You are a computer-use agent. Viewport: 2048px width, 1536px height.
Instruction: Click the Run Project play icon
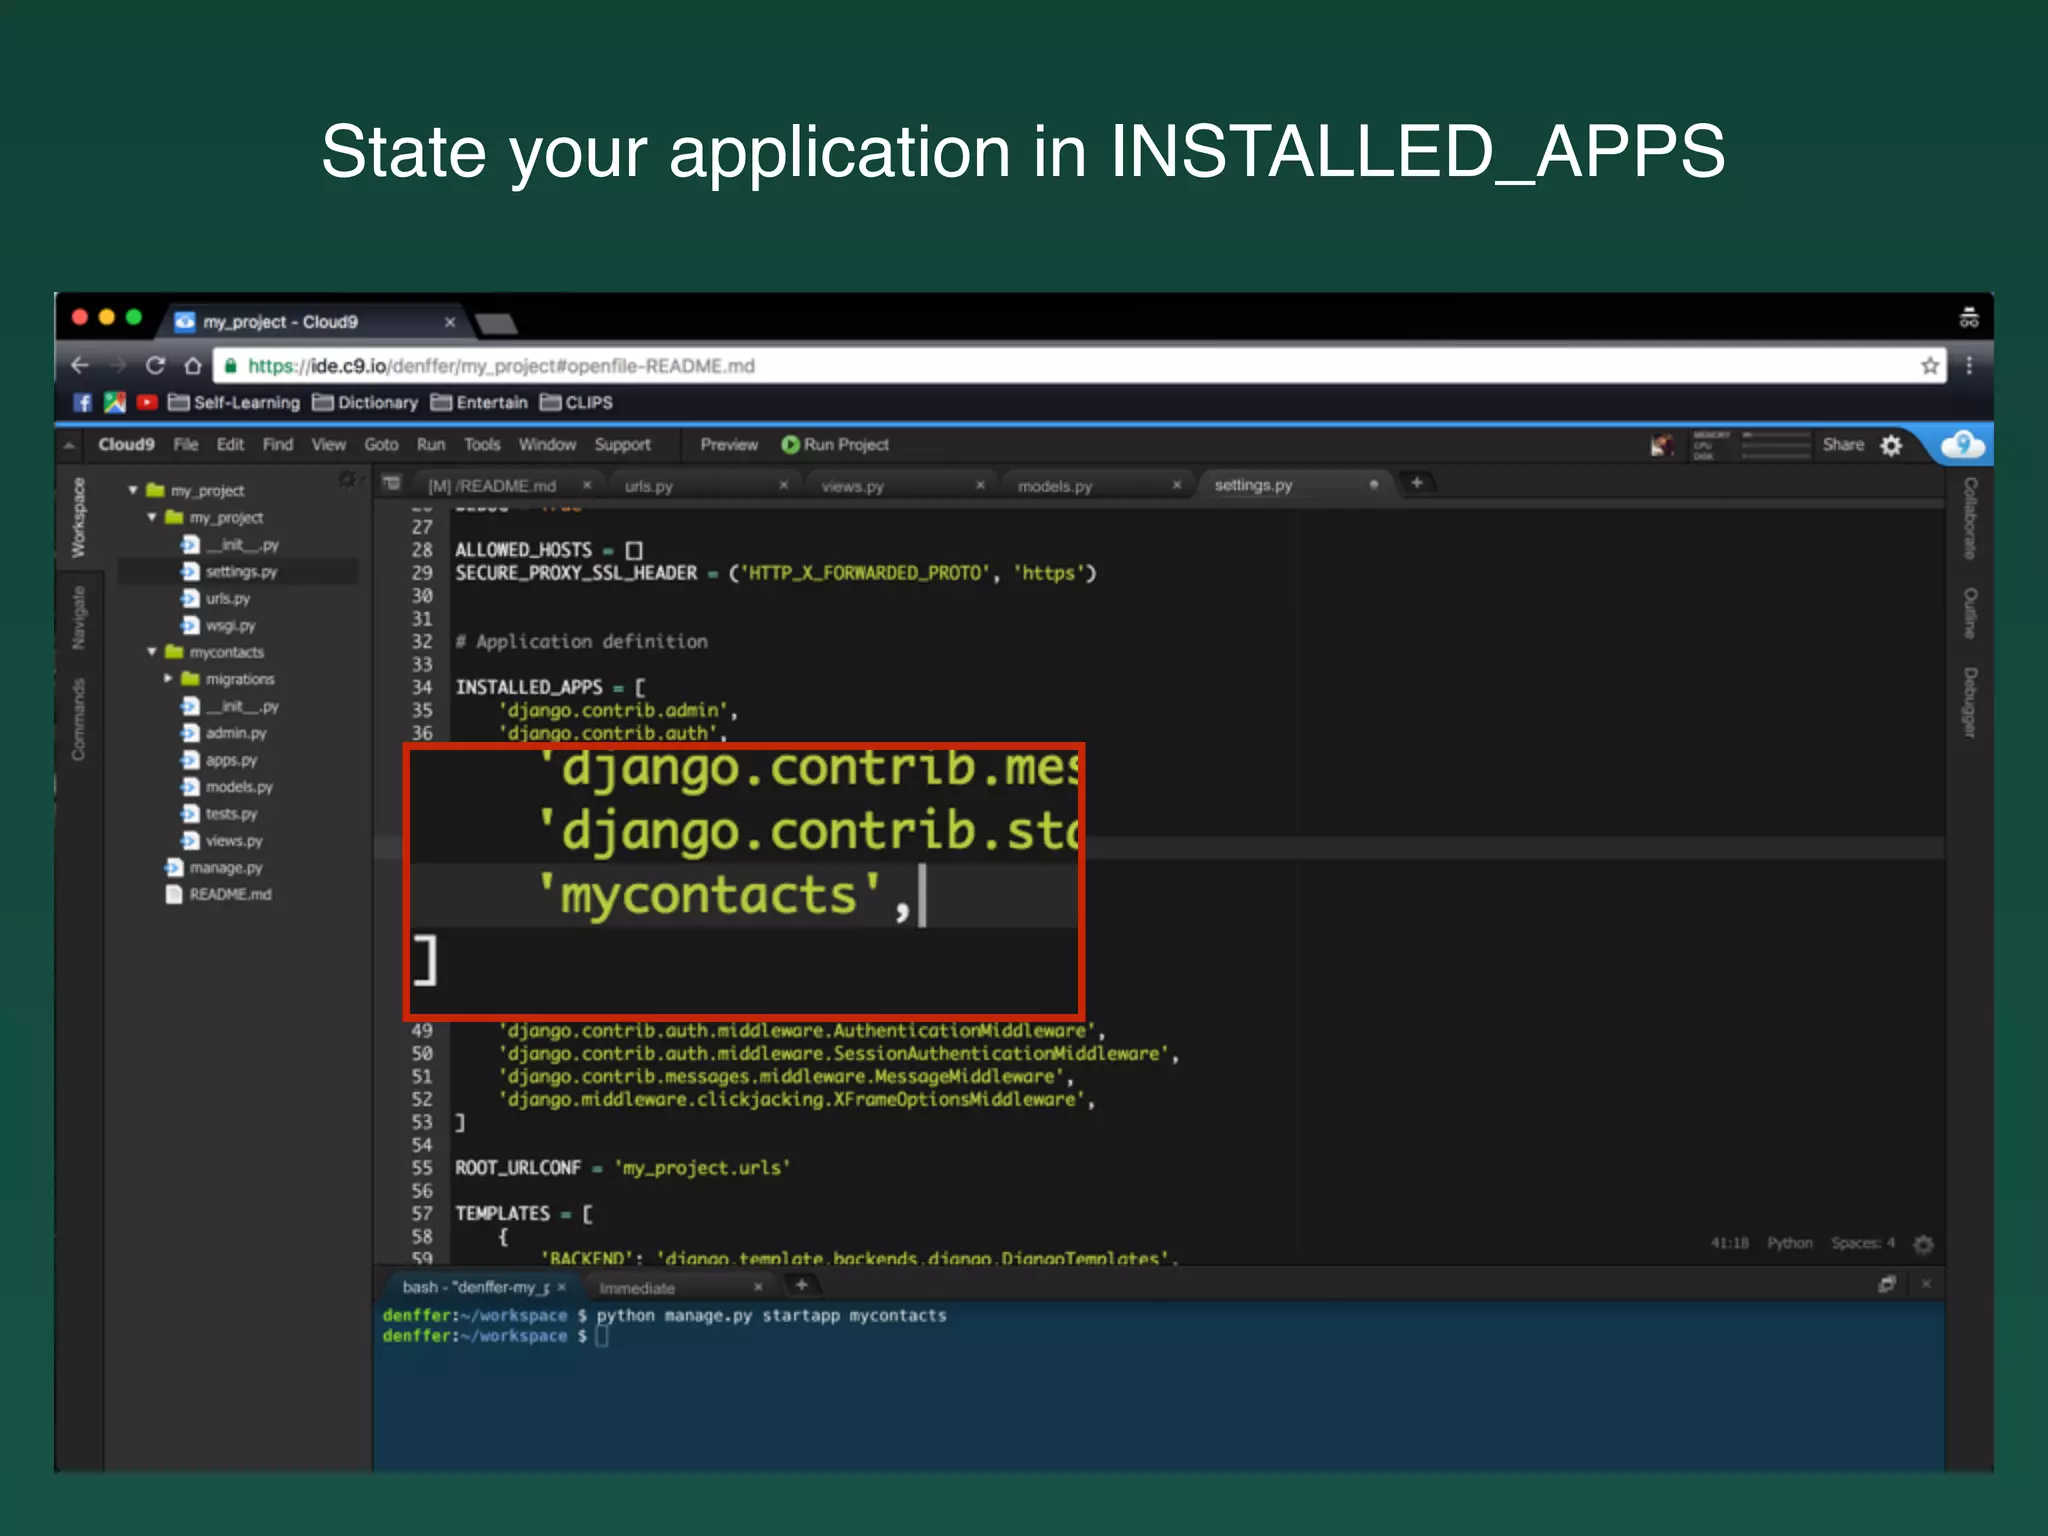(790, 444)
